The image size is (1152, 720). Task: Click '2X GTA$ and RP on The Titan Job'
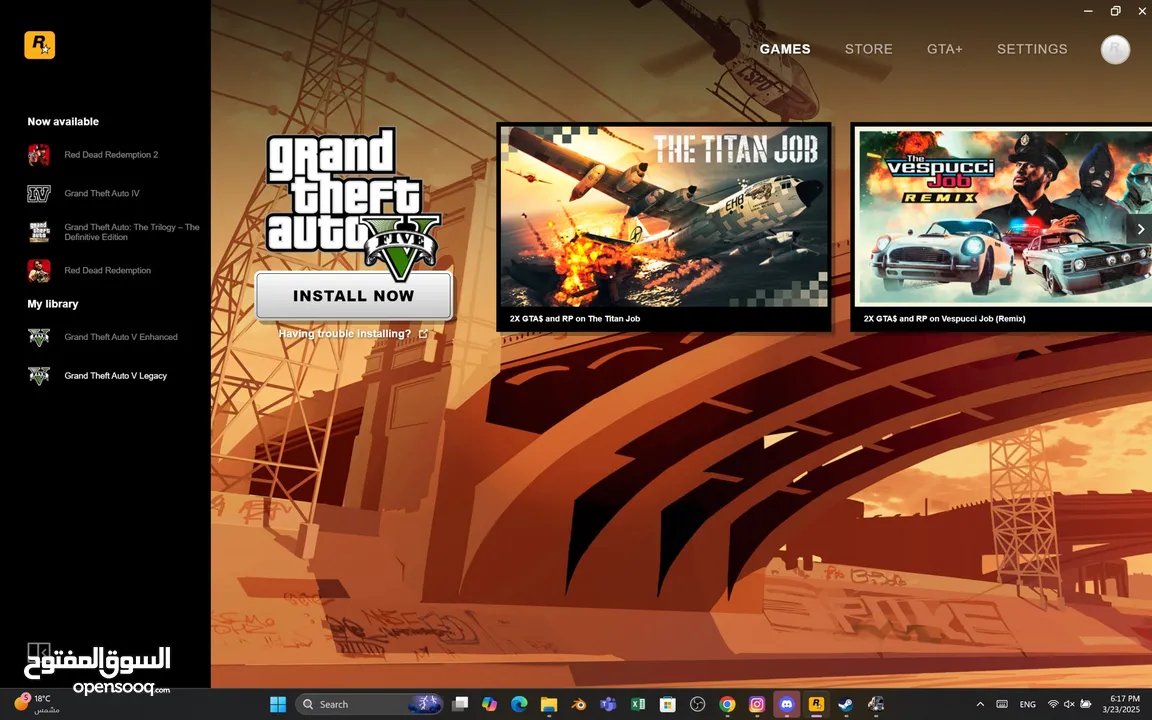point(575,319)
